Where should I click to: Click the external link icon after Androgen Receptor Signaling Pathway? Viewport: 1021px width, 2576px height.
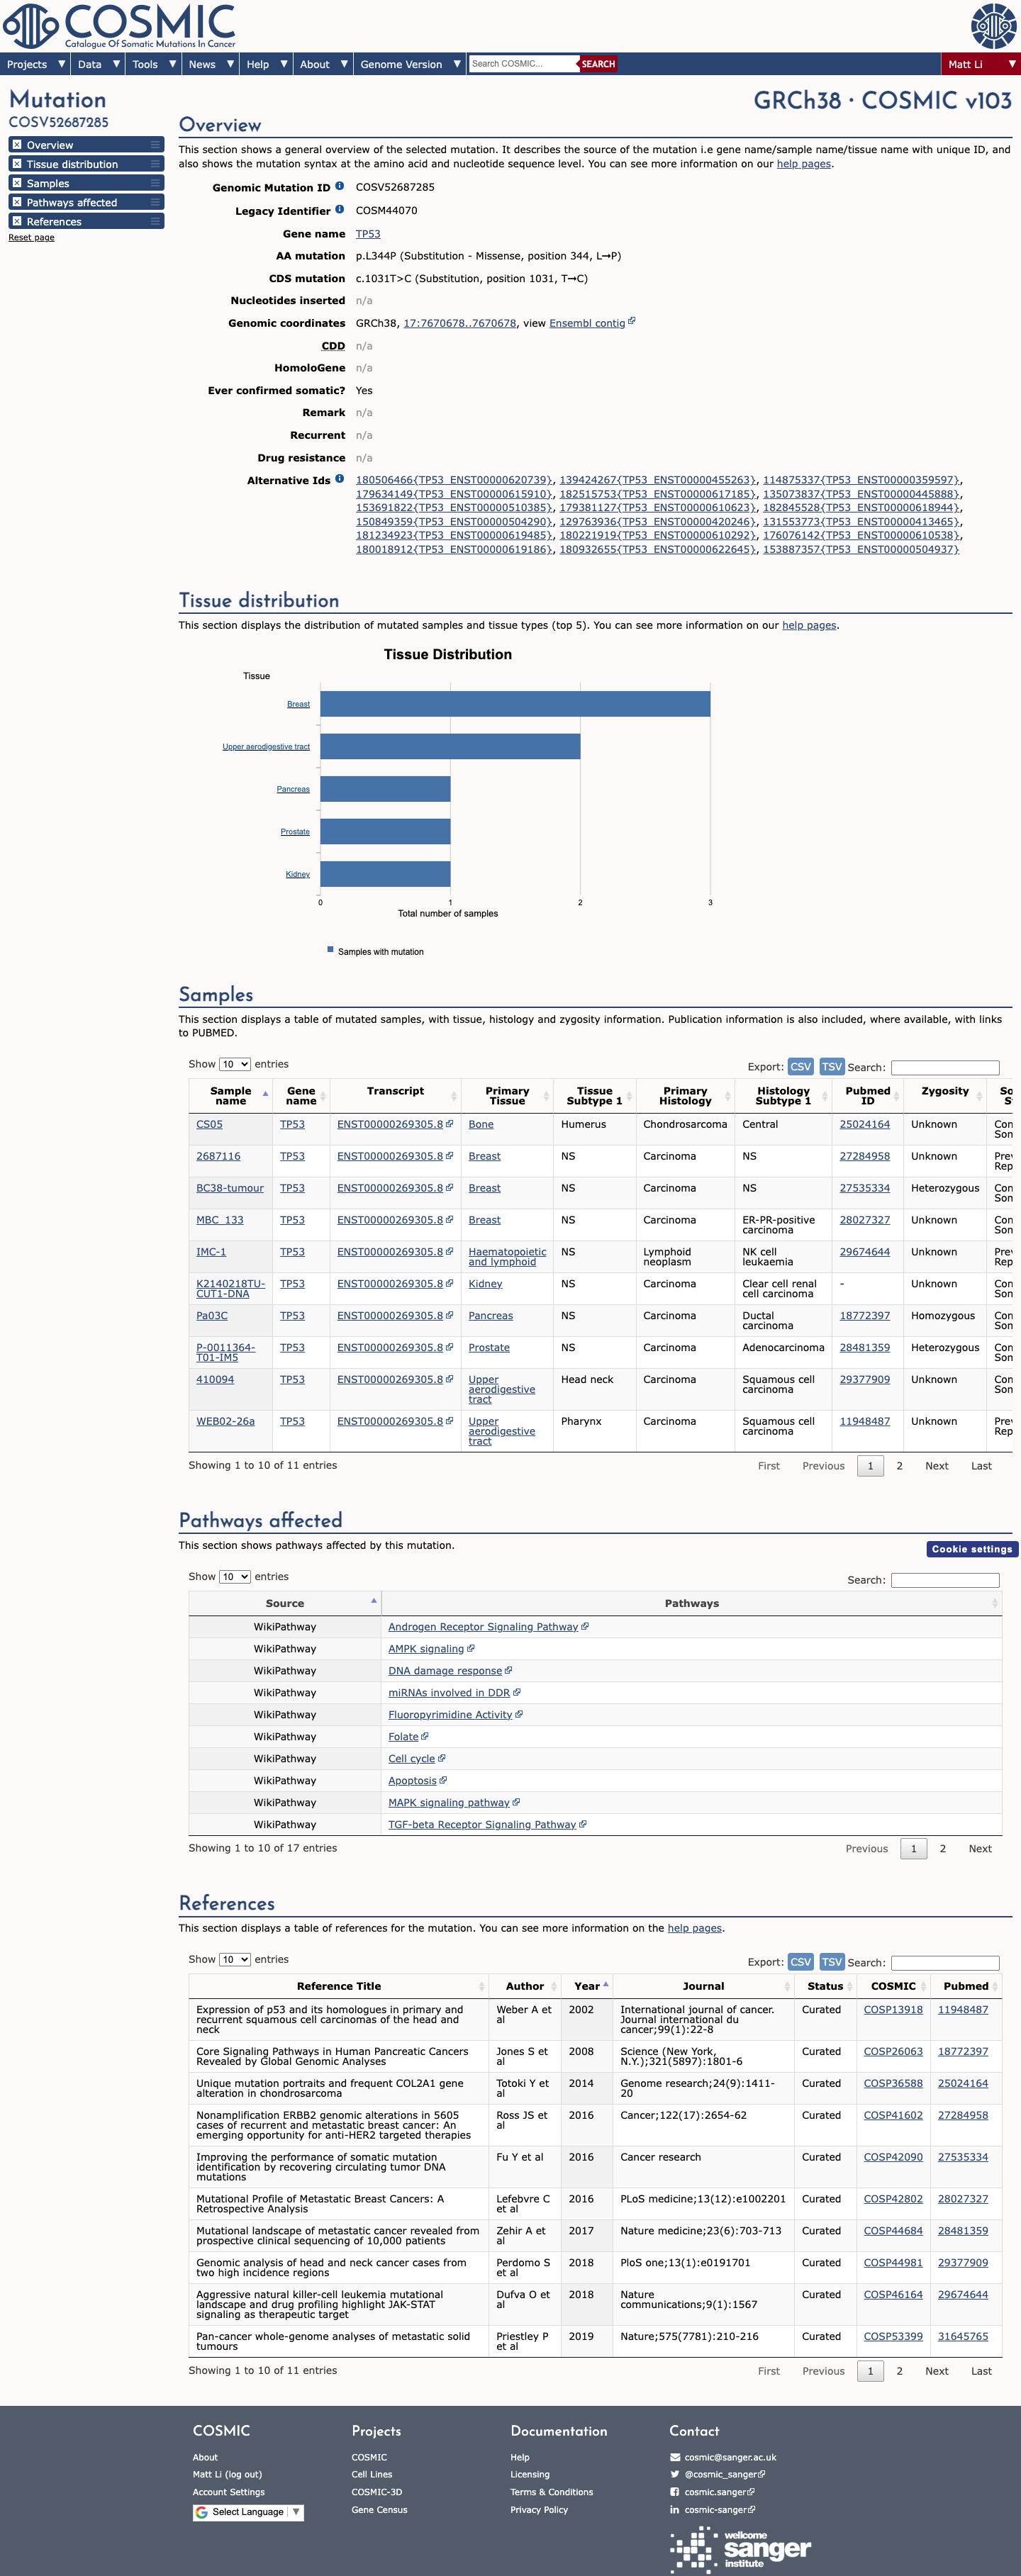[585, 1626]
